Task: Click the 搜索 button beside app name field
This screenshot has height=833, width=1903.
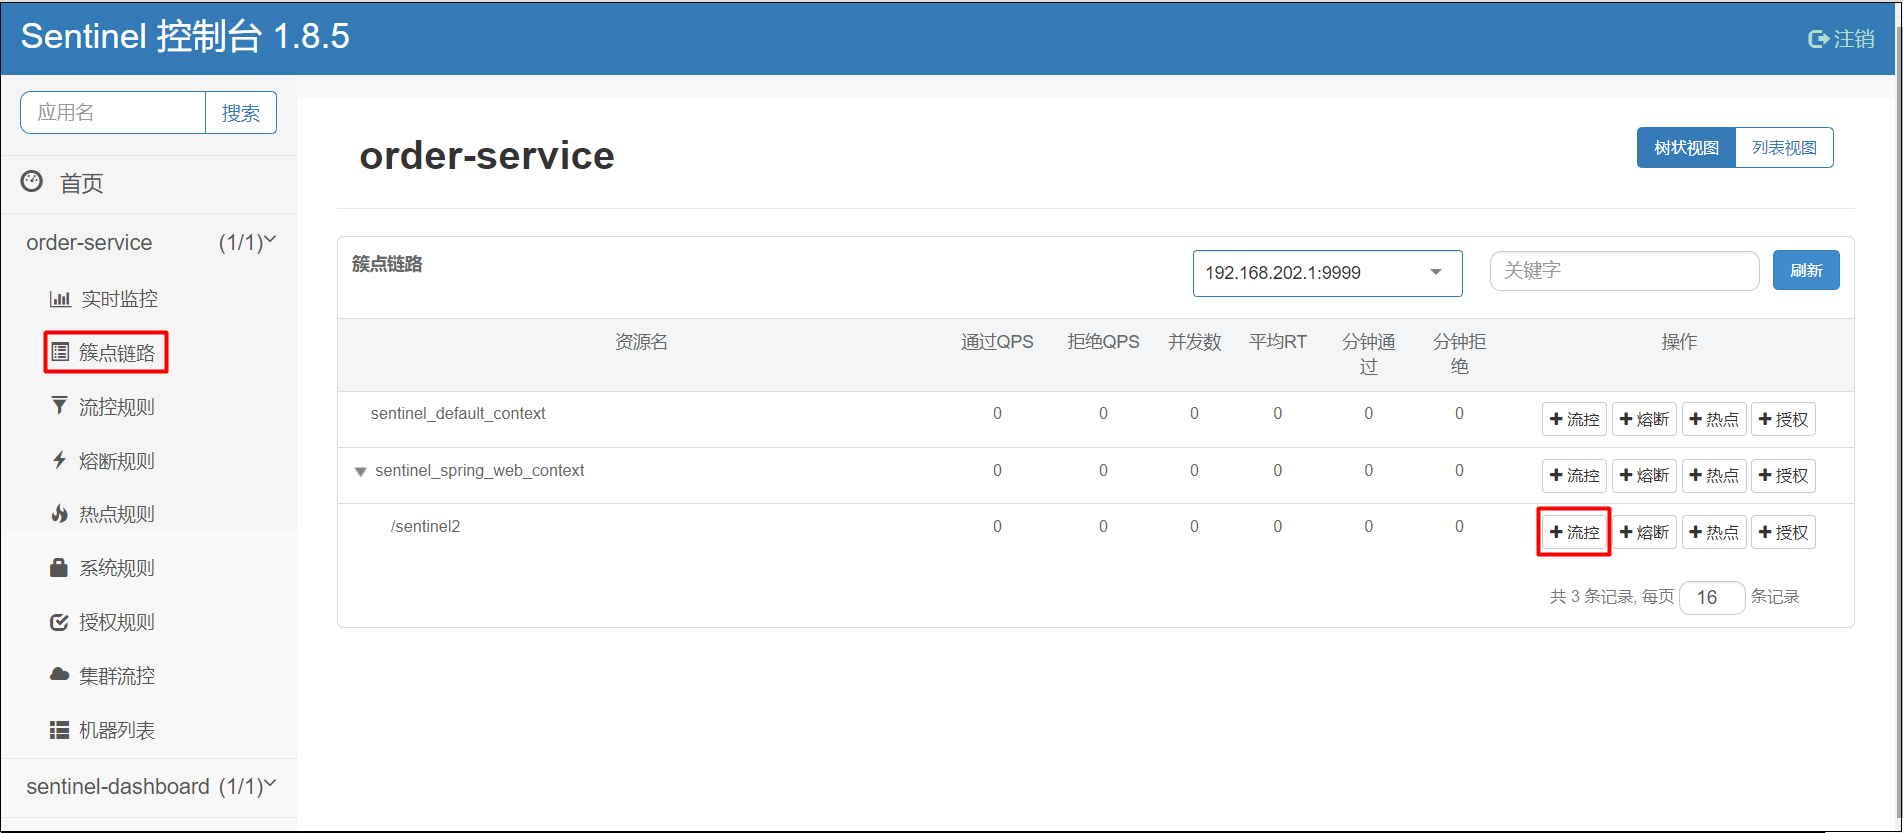Action: point(241,113)
